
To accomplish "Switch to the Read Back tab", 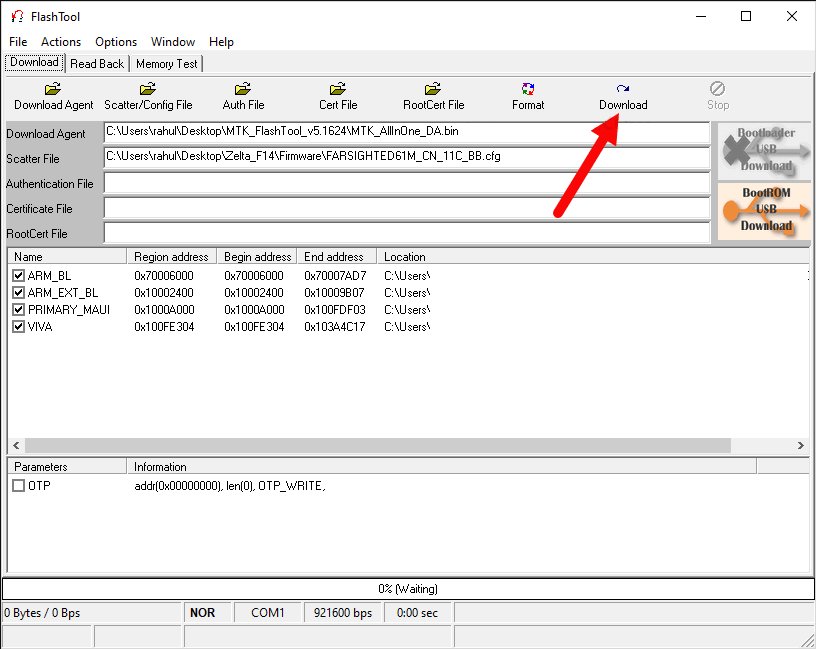I will point(96,63).
